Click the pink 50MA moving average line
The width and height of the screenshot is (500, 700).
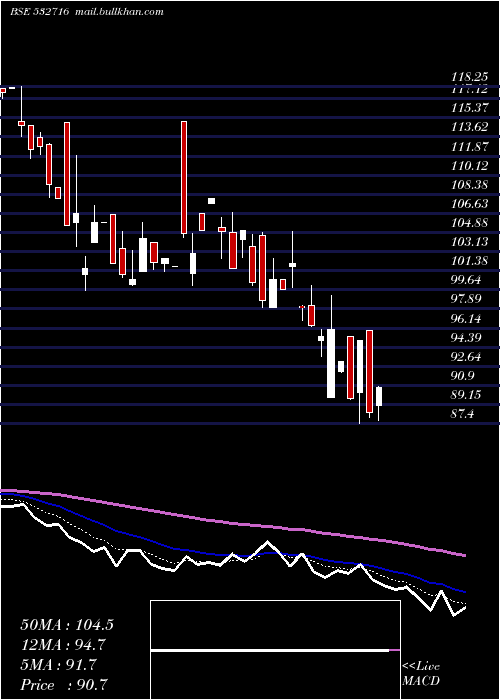click(x=232, y=523)
